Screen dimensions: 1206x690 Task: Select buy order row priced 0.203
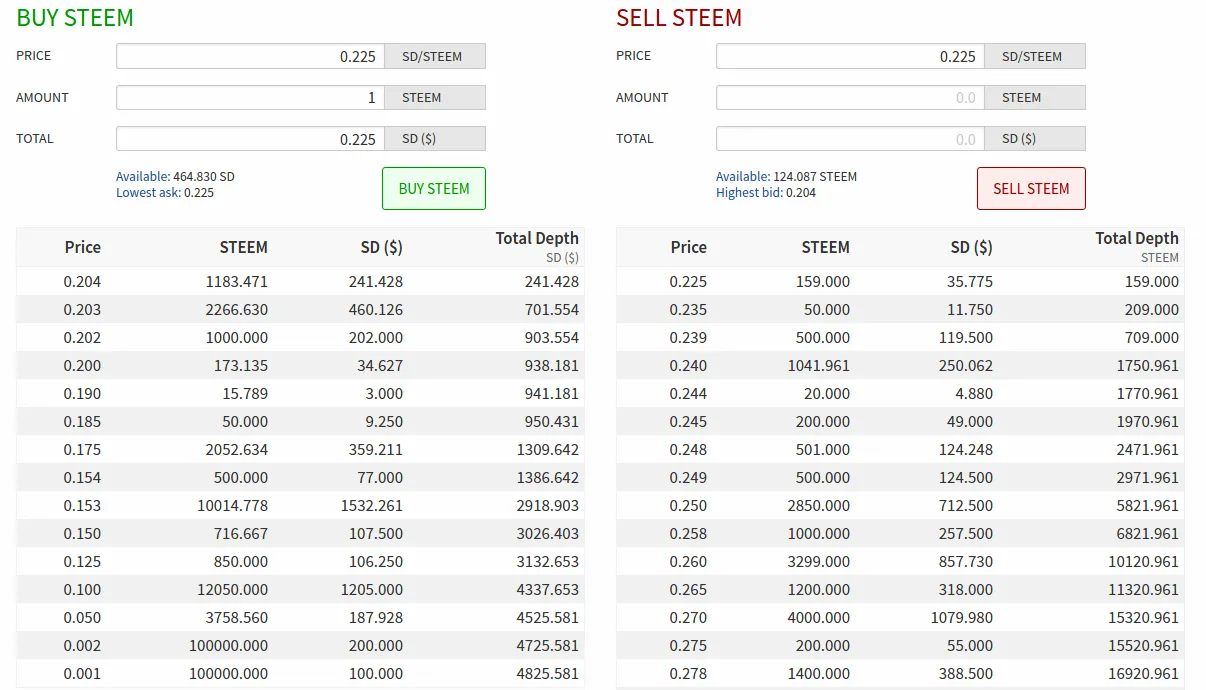[301, 310]
